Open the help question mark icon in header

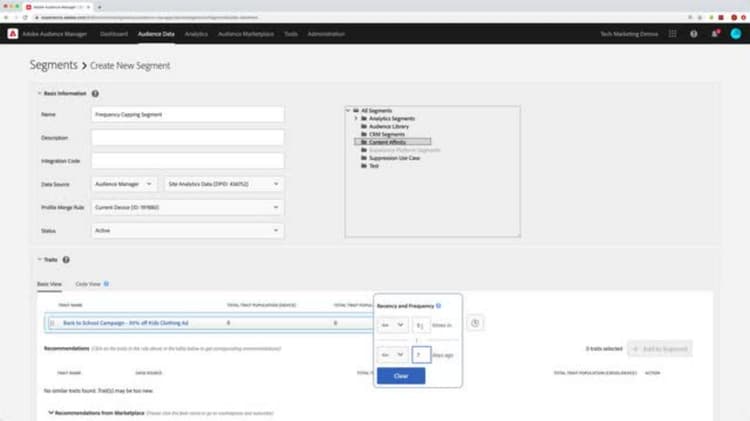click(694, 34)
